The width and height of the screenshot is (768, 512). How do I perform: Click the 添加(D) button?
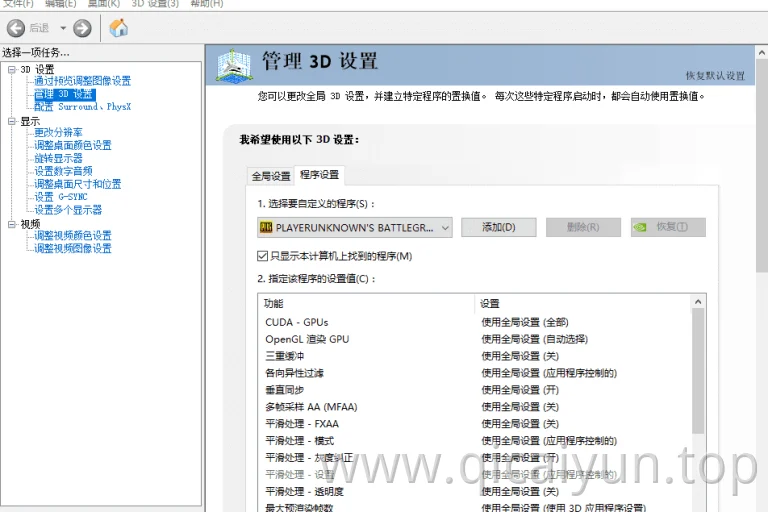coord(499,227)
